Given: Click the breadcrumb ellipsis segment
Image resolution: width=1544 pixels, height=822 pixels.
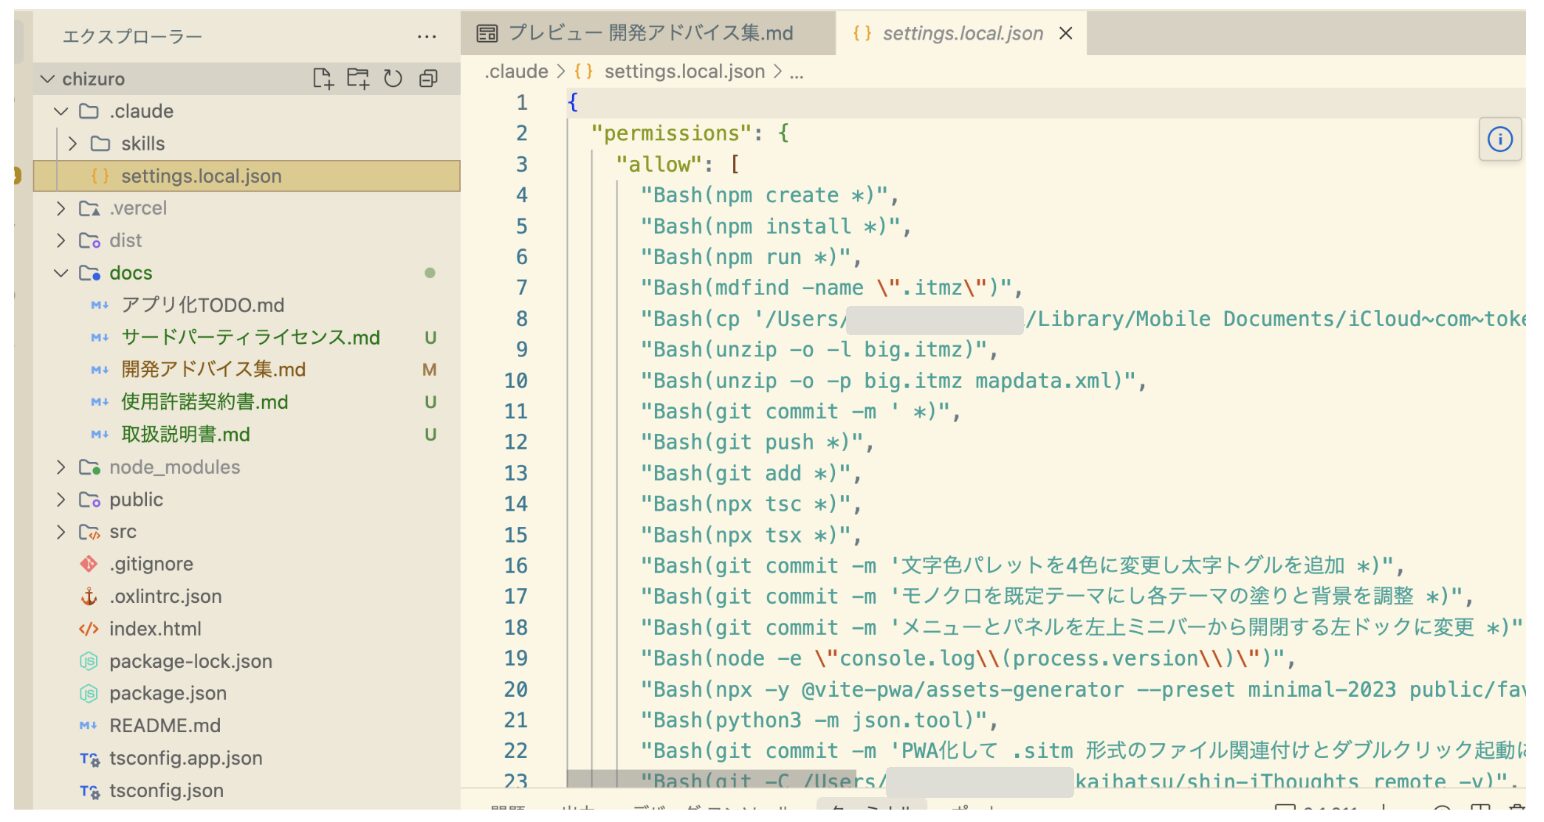Looking at the screenshot, I should [796, 72].
